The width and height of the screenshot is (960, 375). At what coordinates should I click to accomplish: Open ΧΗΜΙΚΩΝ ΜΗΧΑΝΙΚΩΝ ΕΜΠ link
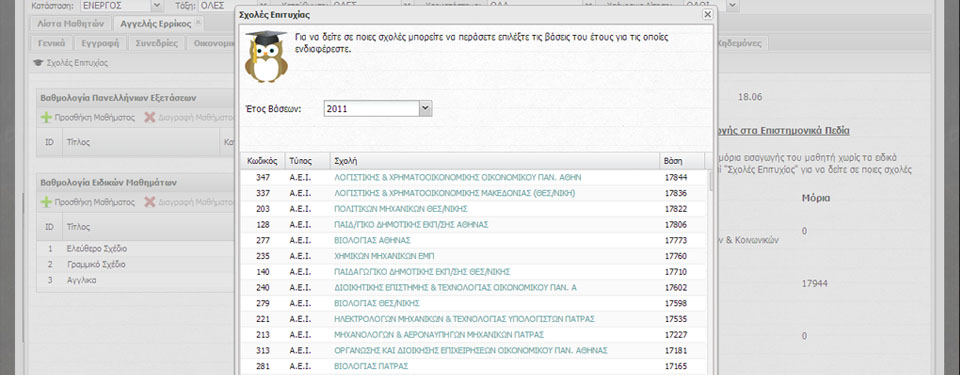click(x=384, y=256)
